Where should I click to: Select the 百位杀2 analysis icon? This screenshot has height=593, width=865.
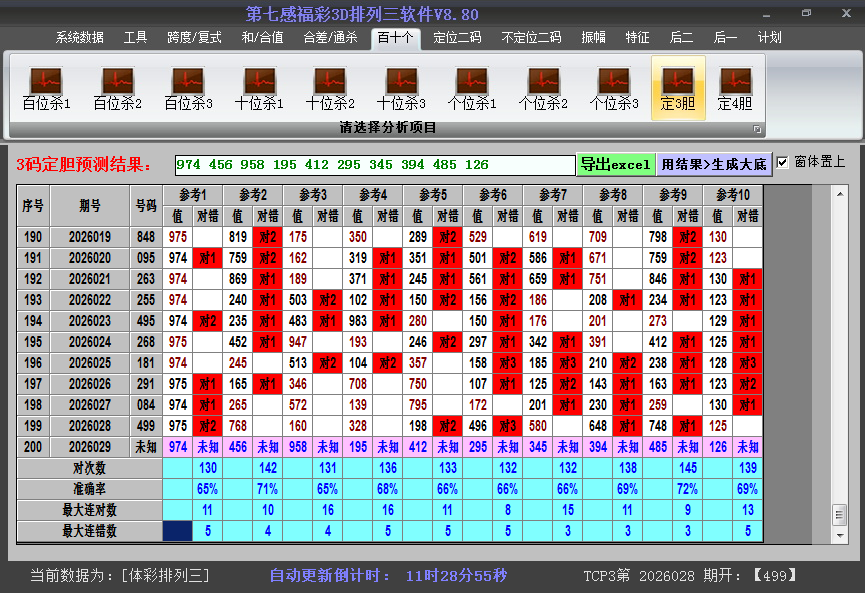pyautogui.click(x=117, y=88)
